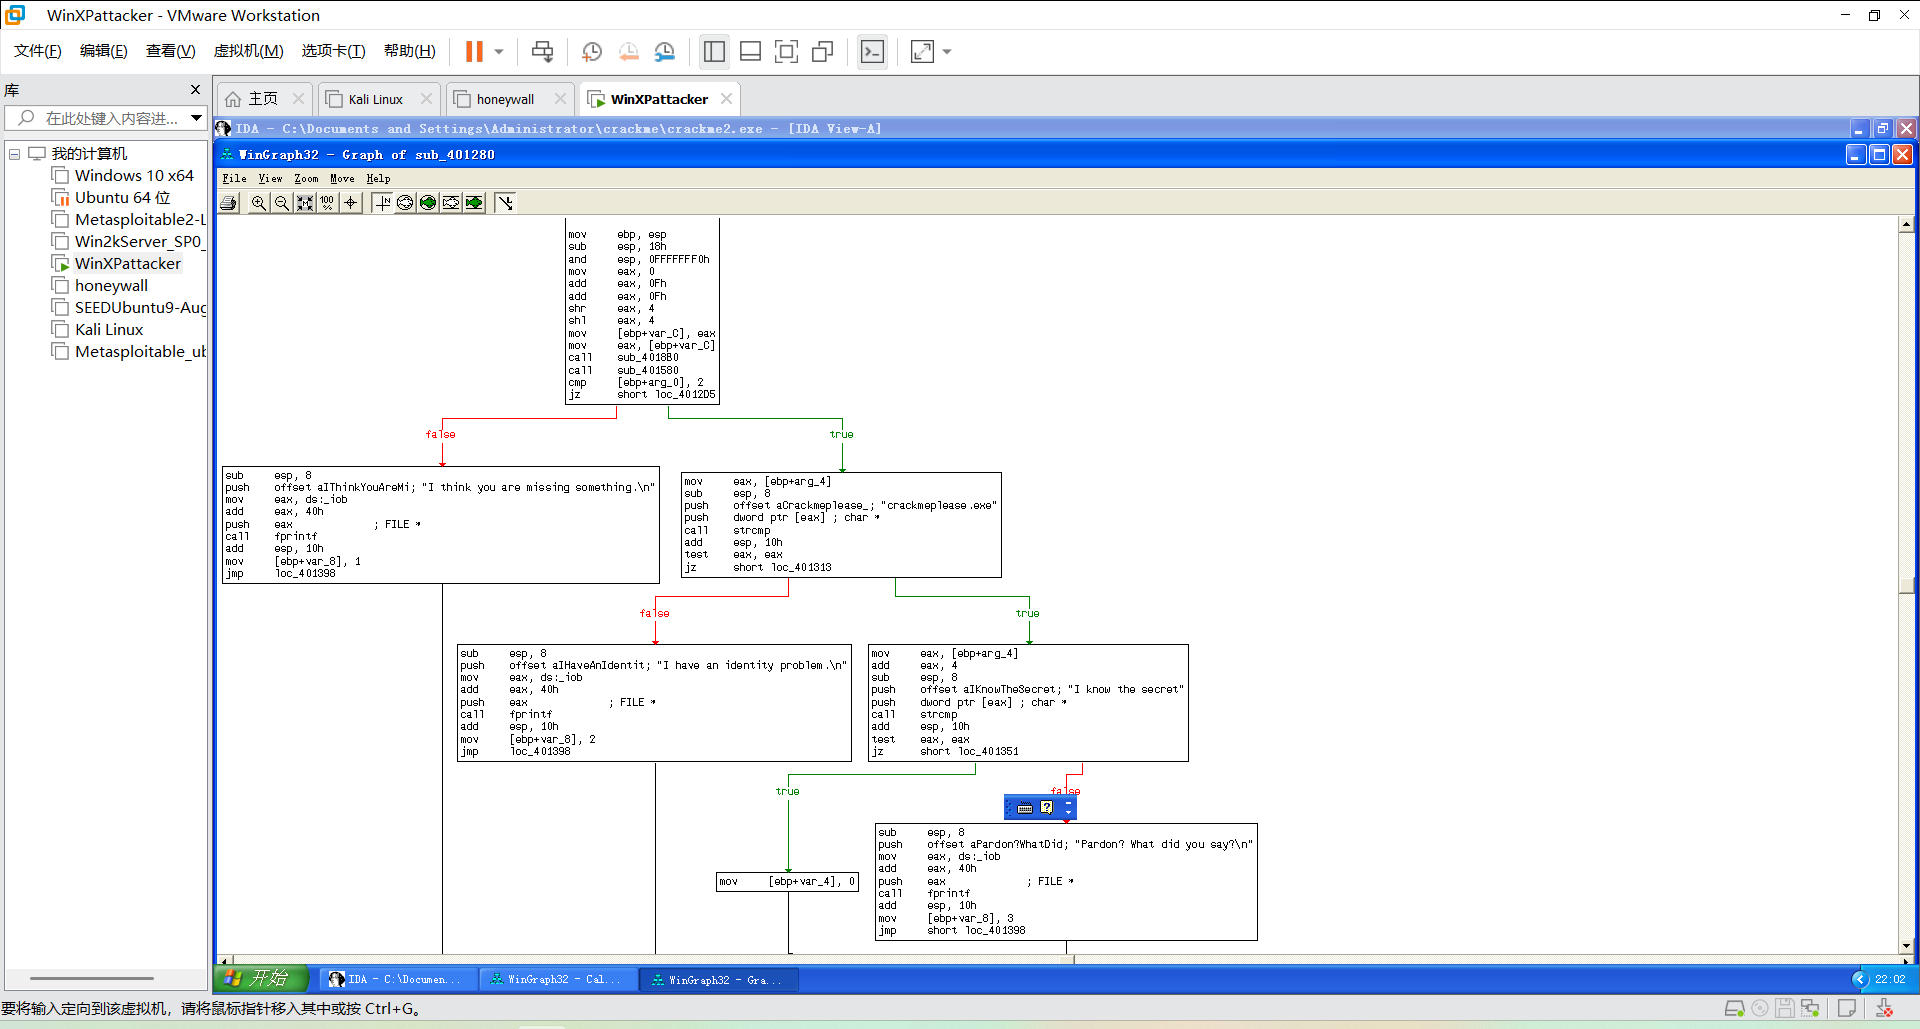Viewport: 1920px width, 1029px height.
Task: Collapse the 我的计算机 tree node
Action: (x=15, y=154)
